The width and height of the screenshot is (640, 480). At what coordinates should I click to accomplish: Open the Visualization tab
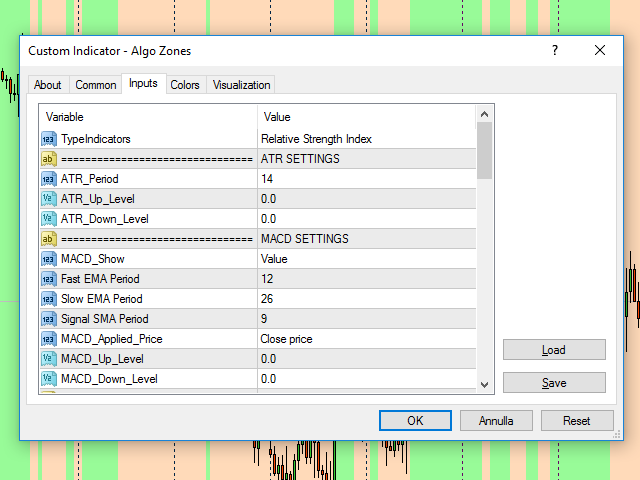(x=241, y=85)
